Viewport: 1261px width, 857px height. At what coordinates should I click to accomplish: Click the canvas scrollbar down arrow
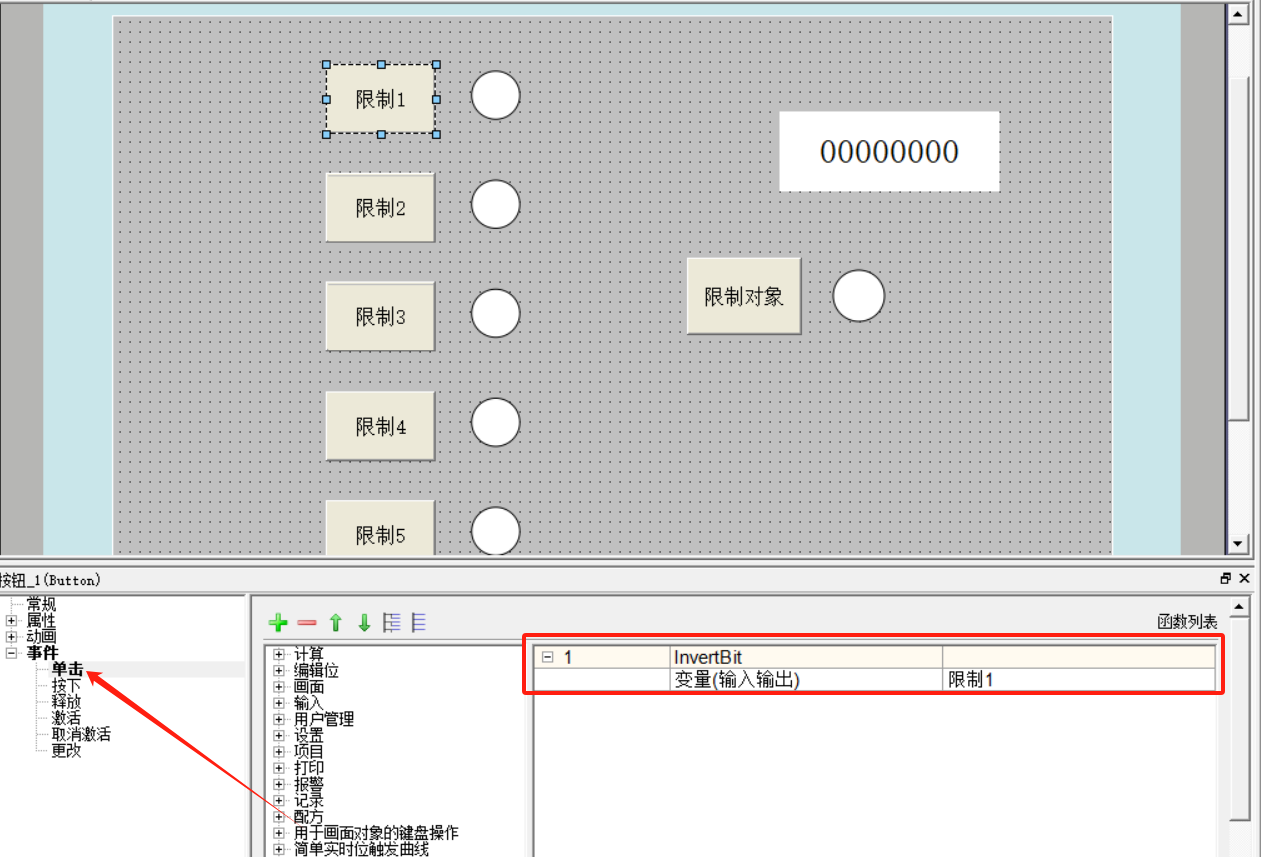[x=1238, y=543]
